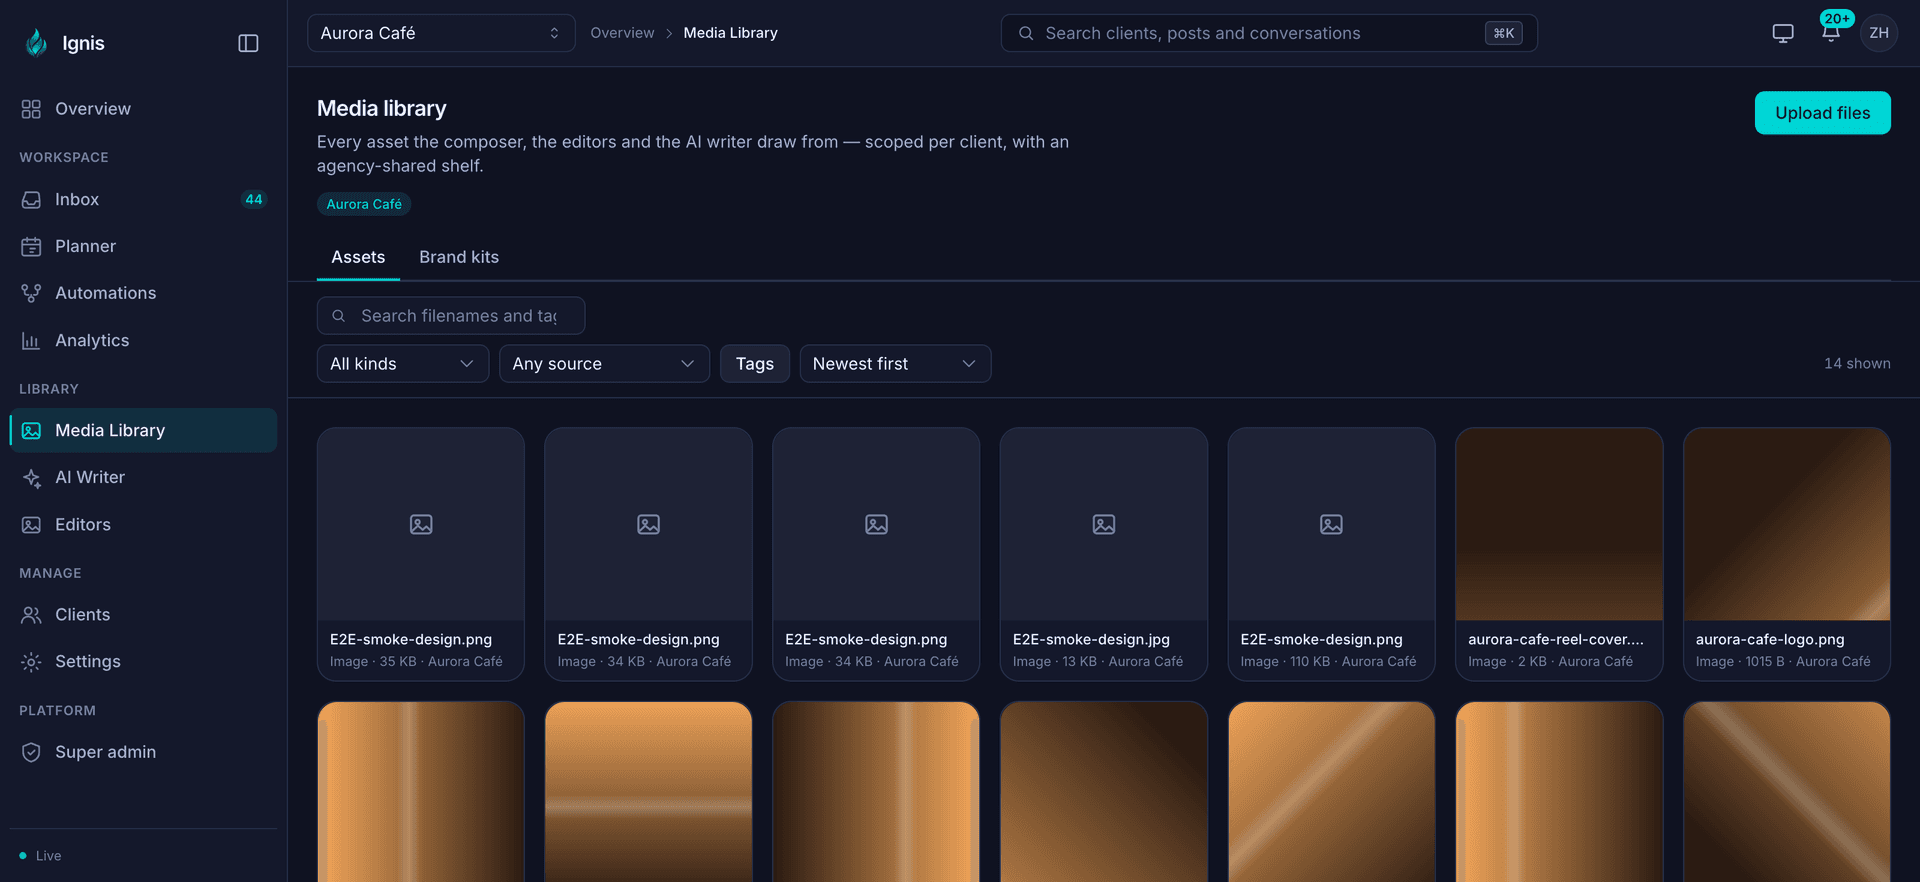Click the Inbox tray icon
This screenshot has height=882, width=1920.
point(31,200)
